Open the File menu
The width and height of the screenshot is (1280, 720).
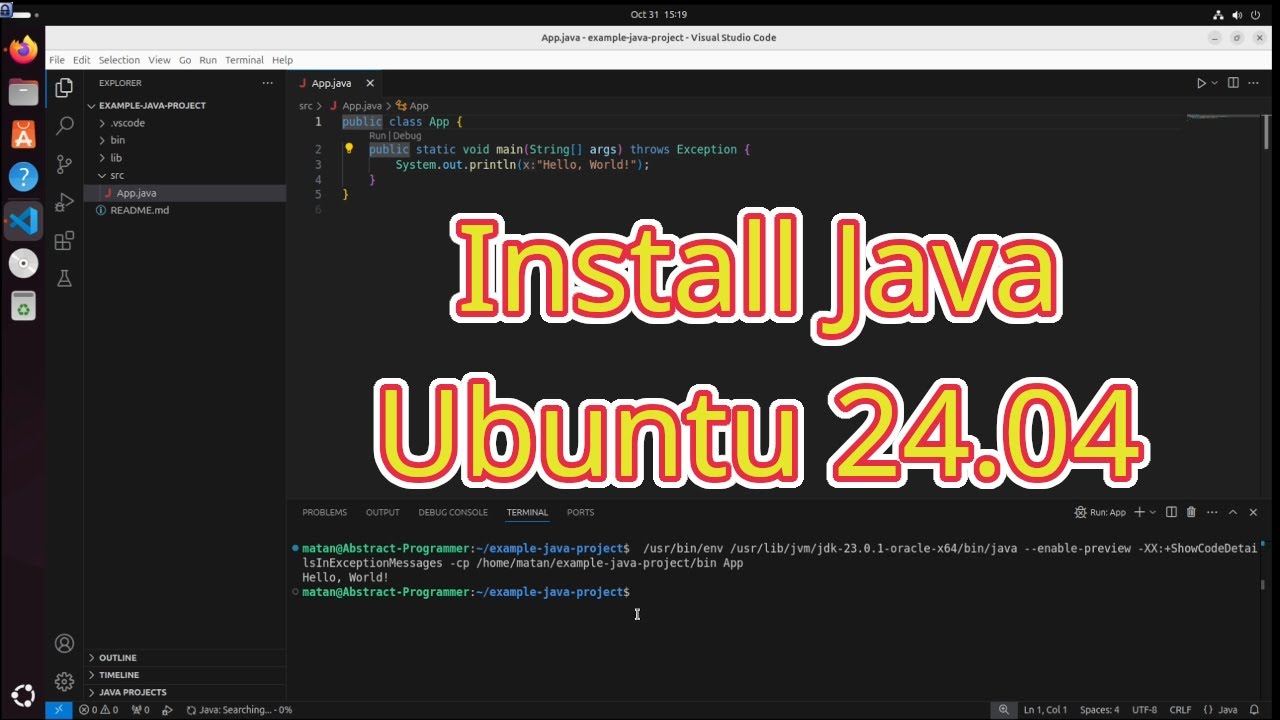pos(57,60)
